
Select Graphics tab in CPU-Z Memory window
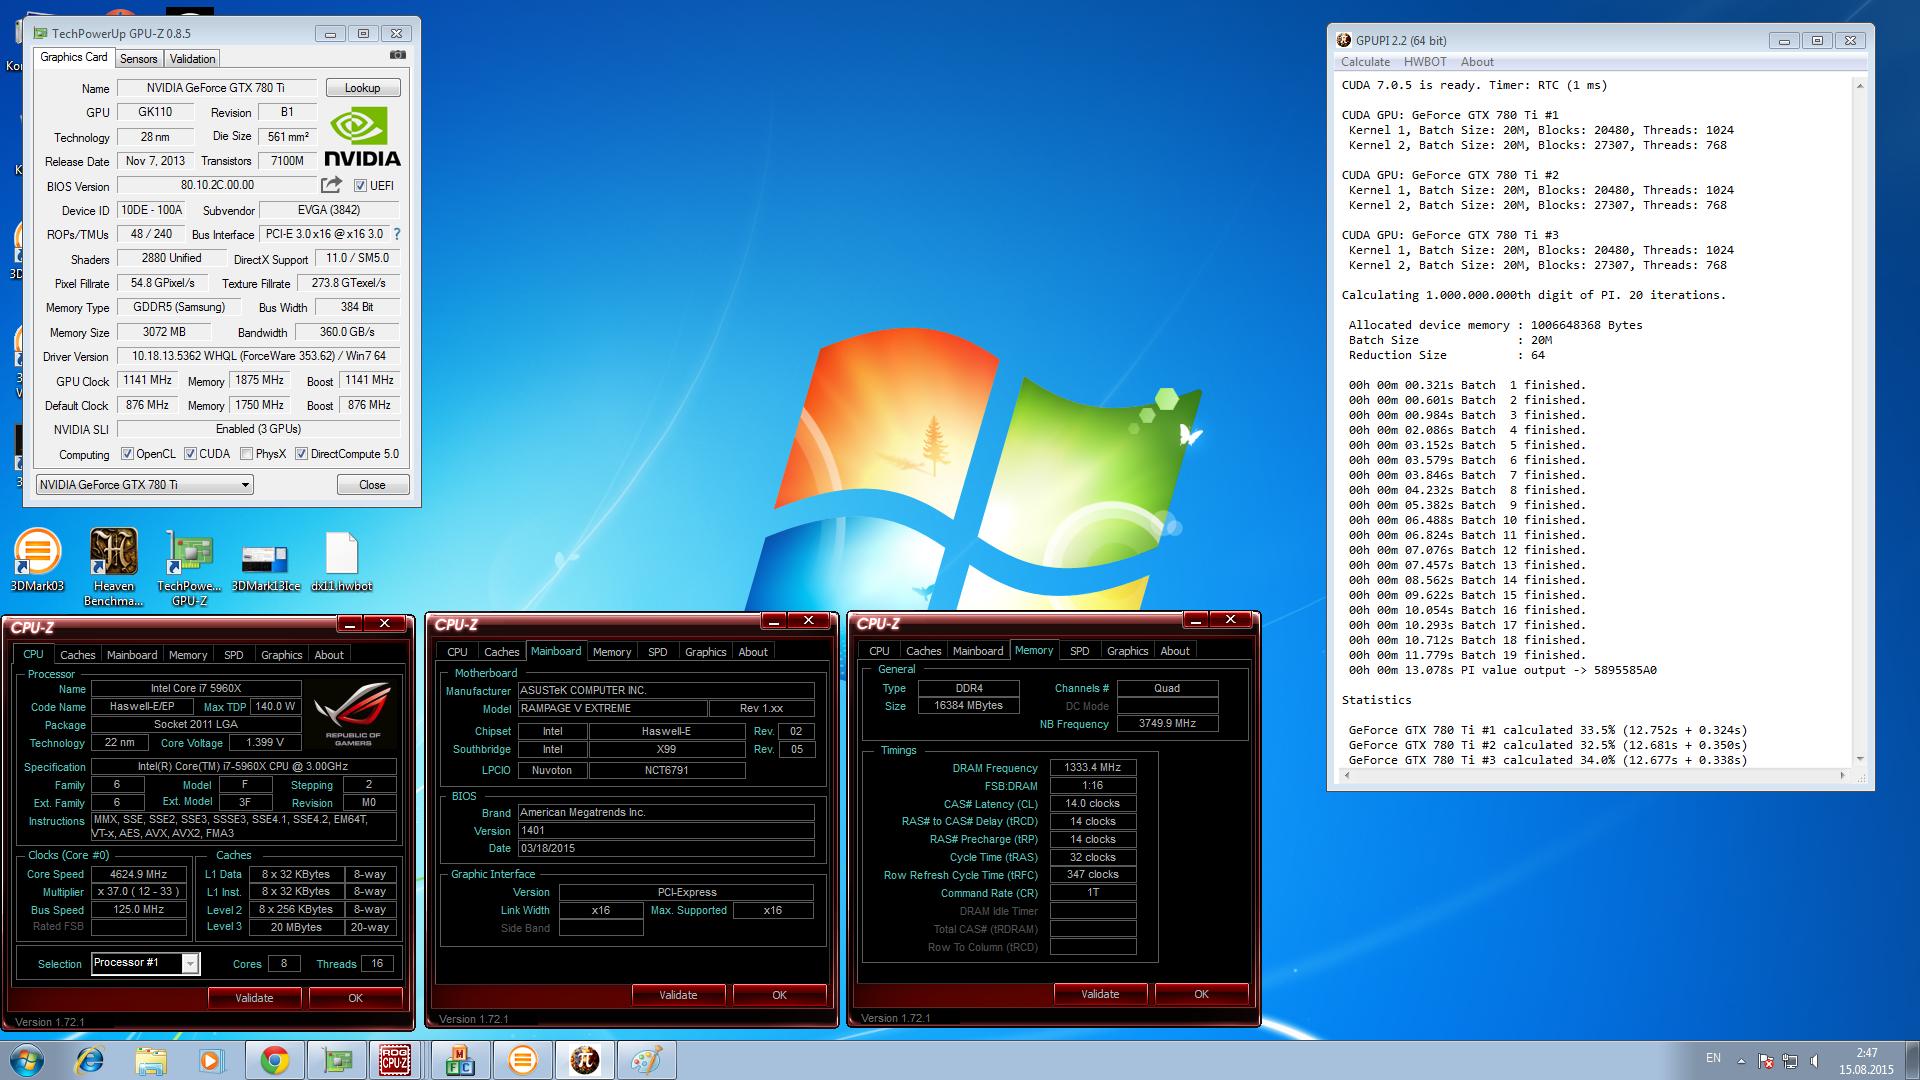pyautogui.click(x=1127, y=651)
